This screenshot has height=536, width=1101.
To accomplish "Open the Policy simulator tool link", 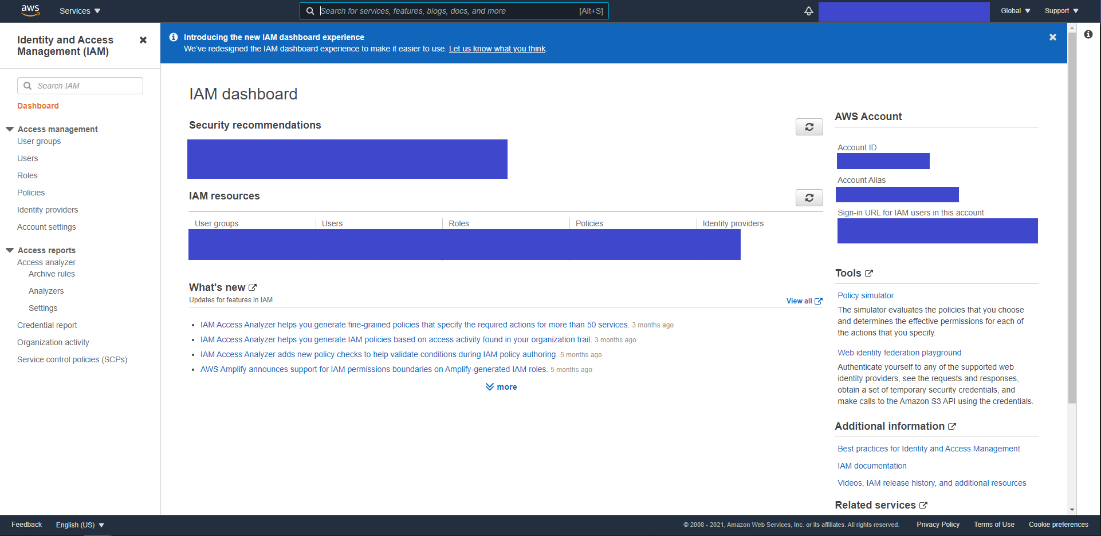I will pyautogui.click(x=865, y=295).
